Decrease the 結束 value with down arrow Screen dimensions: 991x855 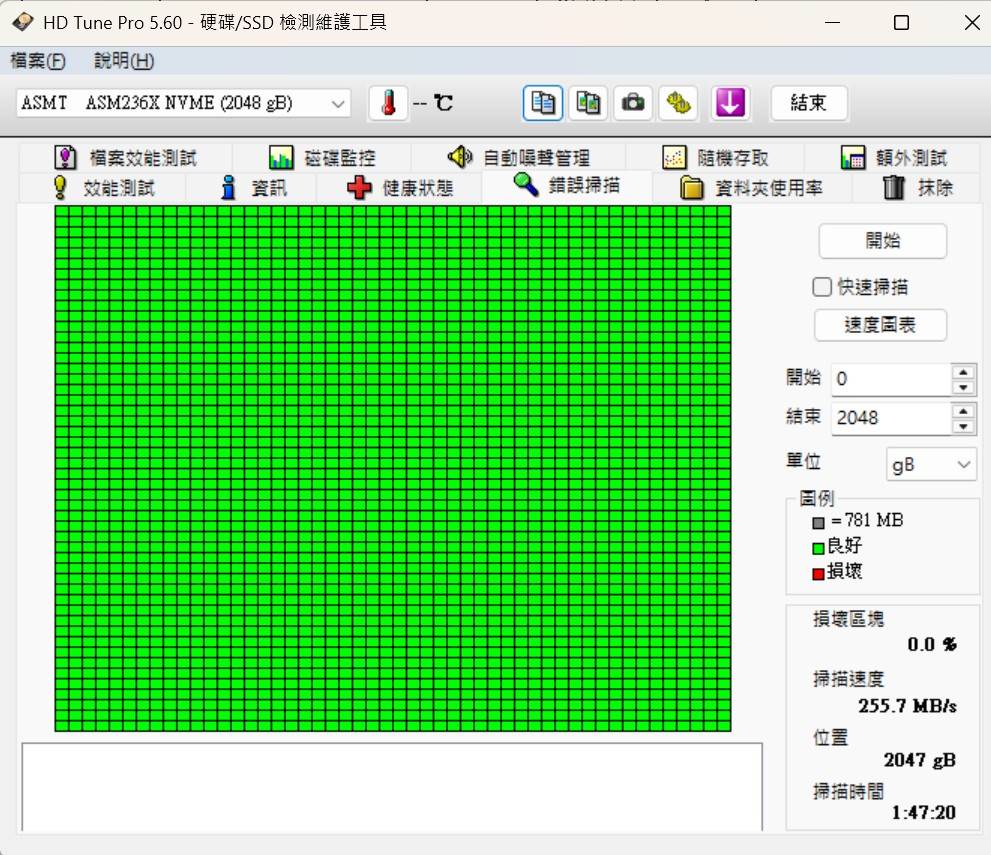963,427
